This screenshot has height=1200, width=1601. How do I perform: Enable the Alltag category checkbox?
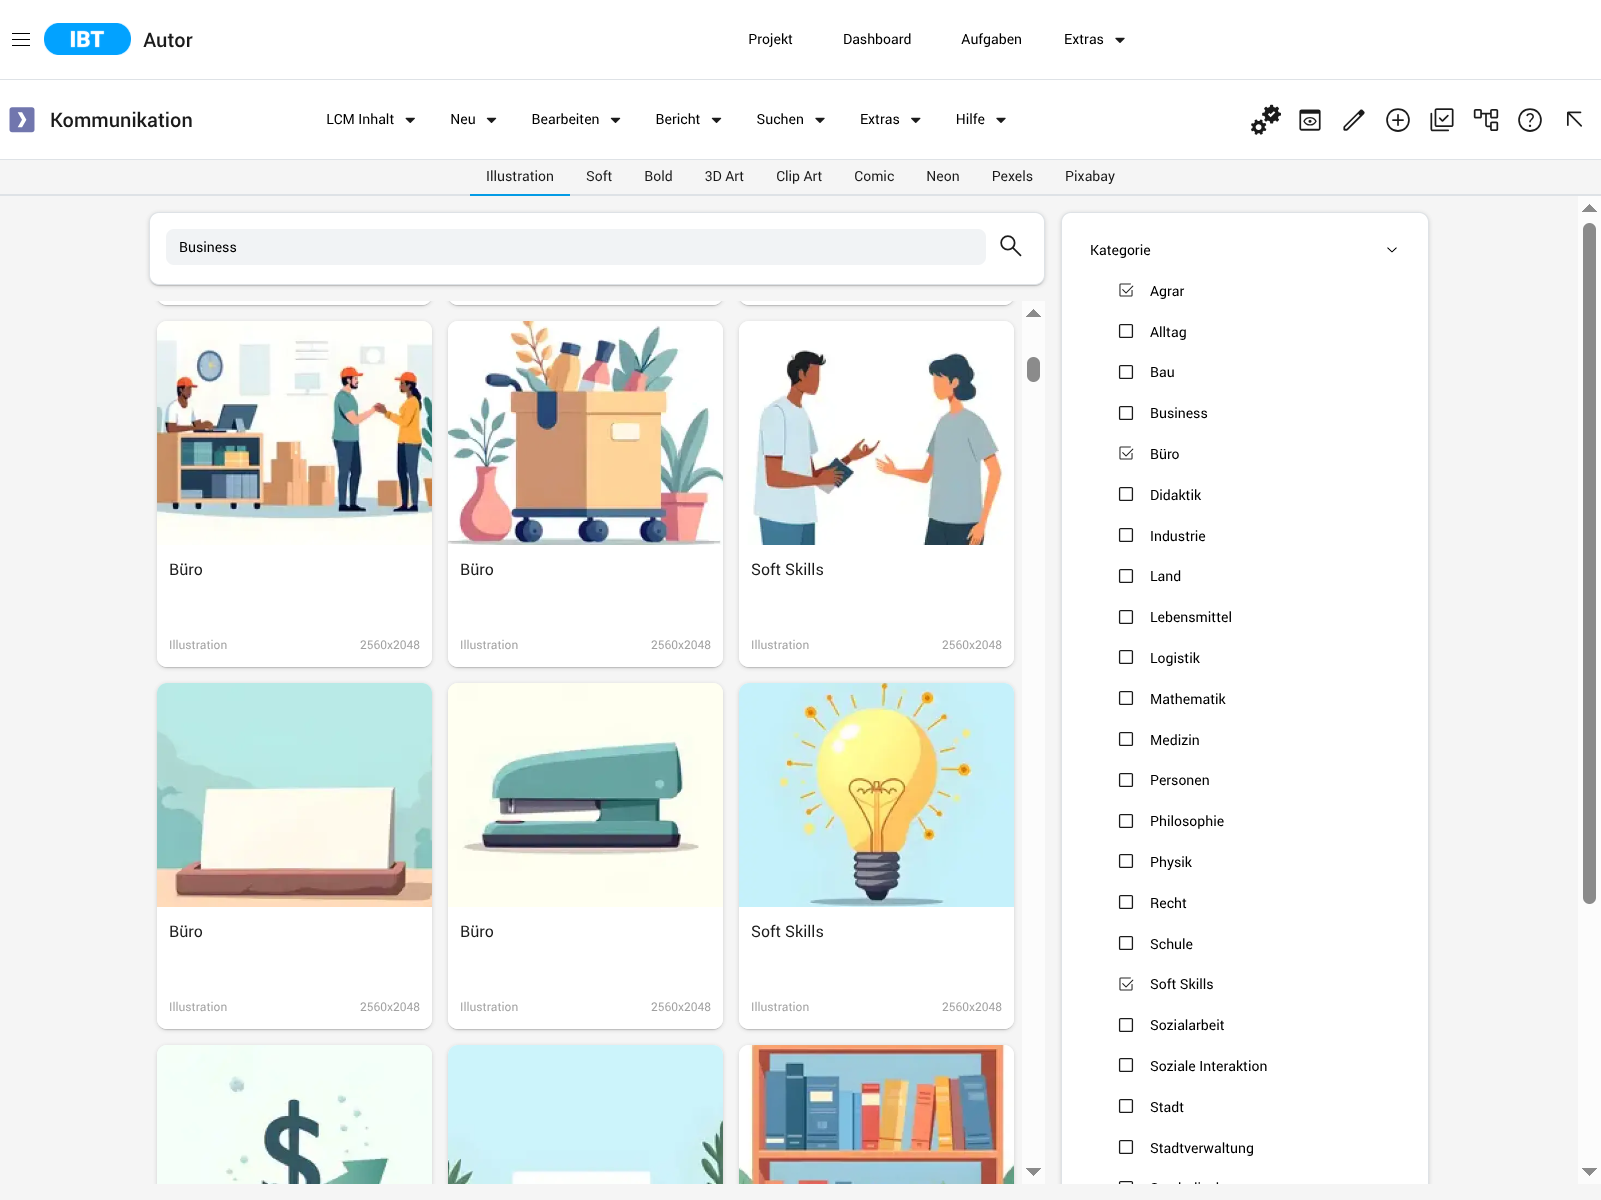(x=1126, y=331)
